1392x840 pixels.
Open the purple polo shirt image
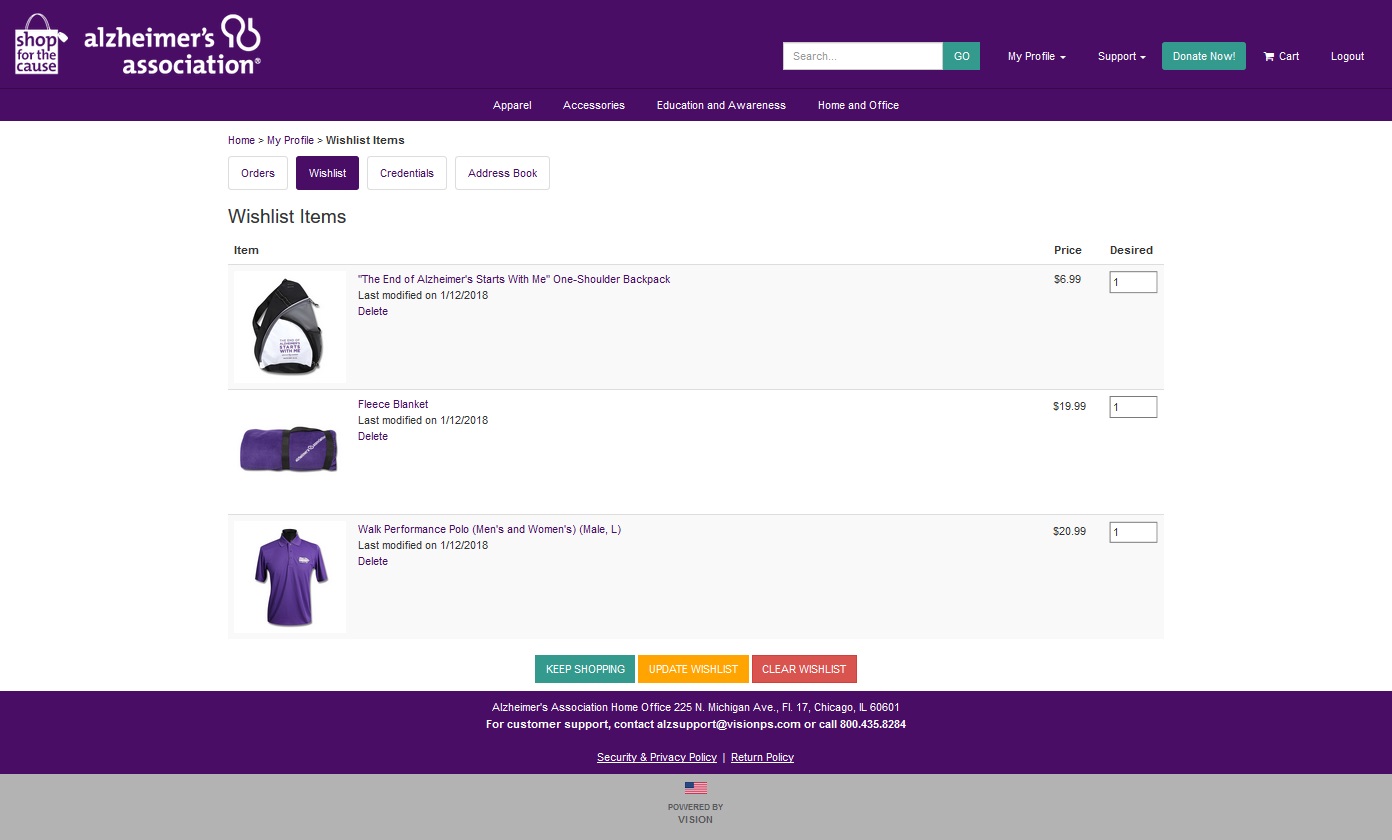tap(289, 577)
